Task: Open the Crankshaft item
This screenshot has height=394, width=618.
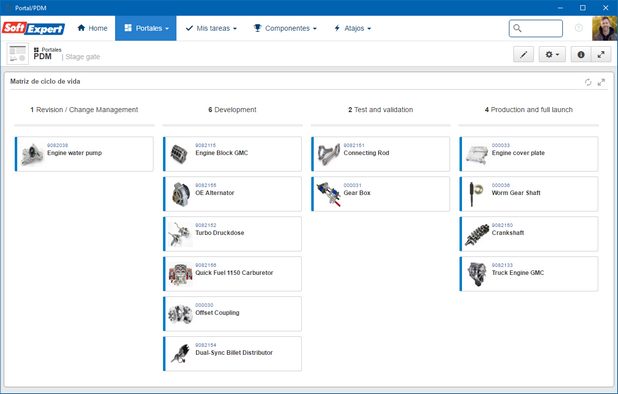Action: pyautogui.click(x=529, y=234)
